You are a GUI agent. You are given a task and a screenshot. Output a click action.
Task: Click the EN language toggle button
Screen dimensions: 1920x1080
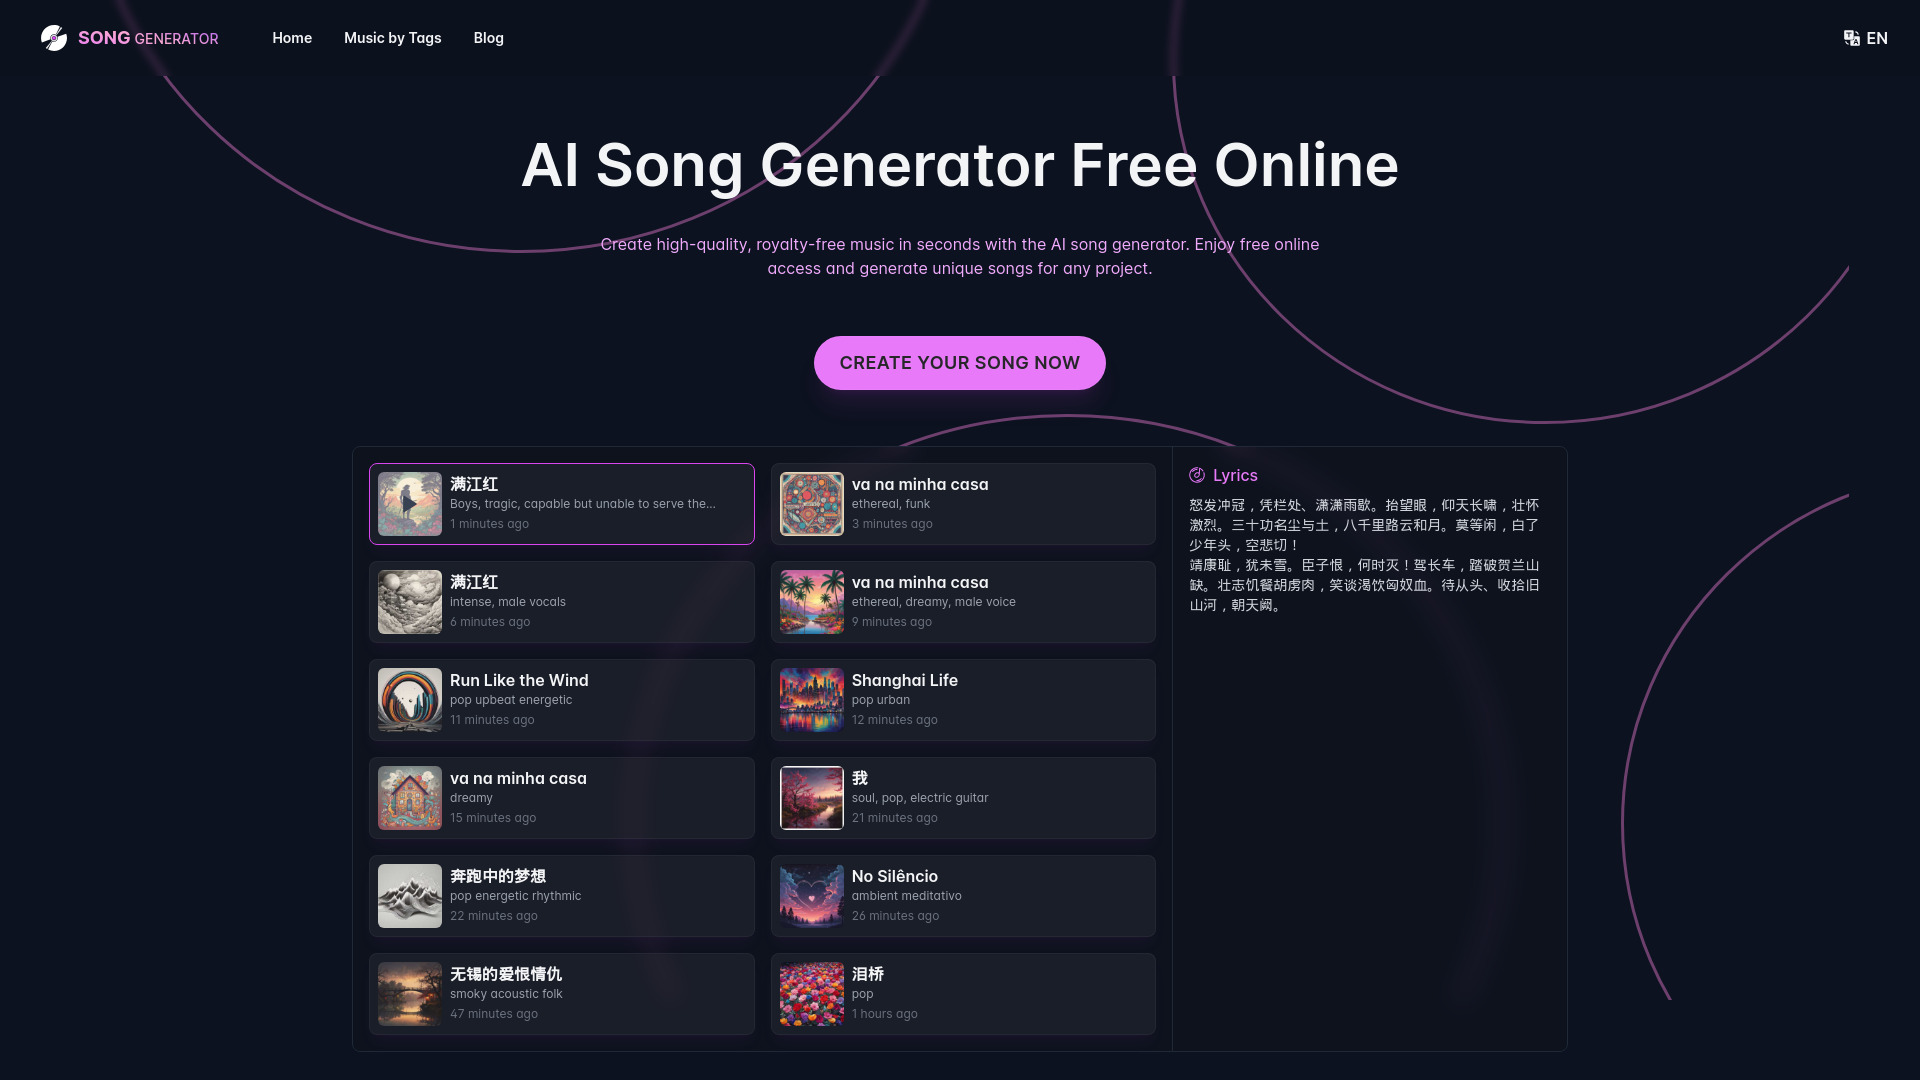point(1865,37)
